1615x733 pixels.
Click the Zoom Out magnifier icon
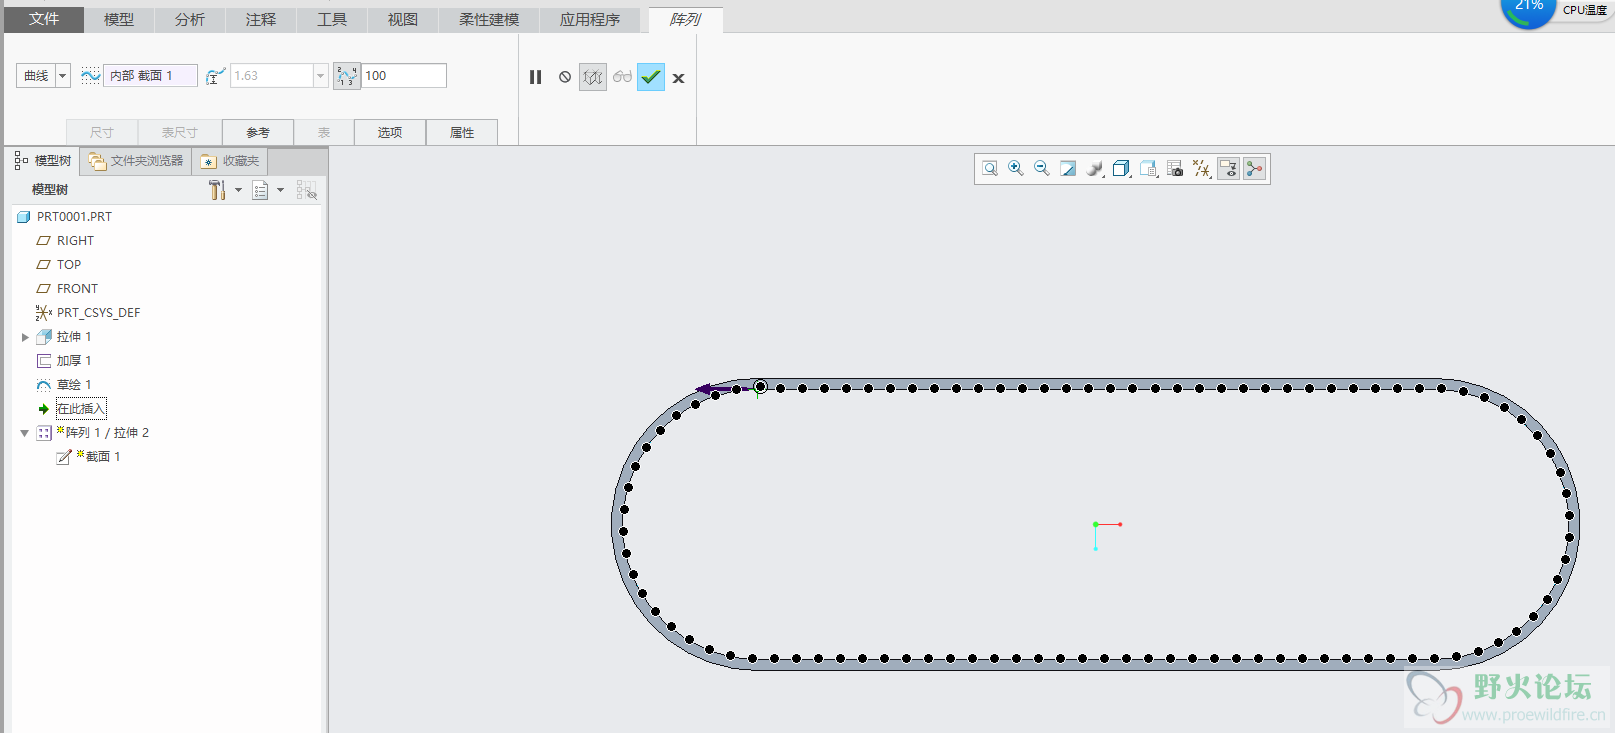(1042, 169)
